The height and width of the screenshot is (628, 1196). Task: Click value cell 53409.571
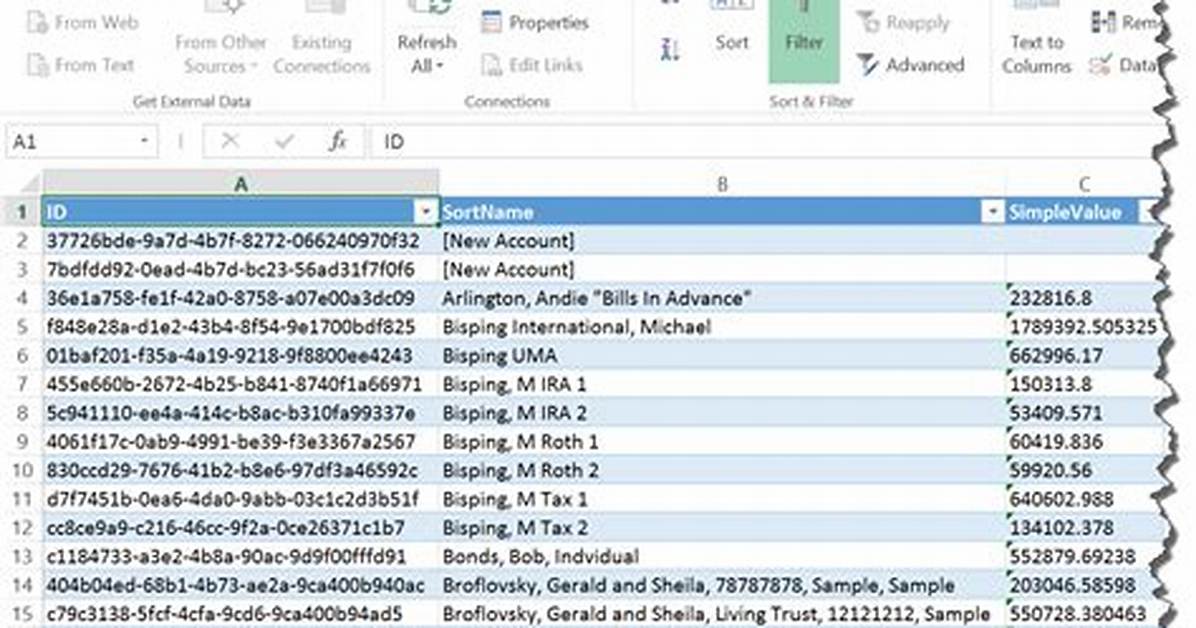1083,413
